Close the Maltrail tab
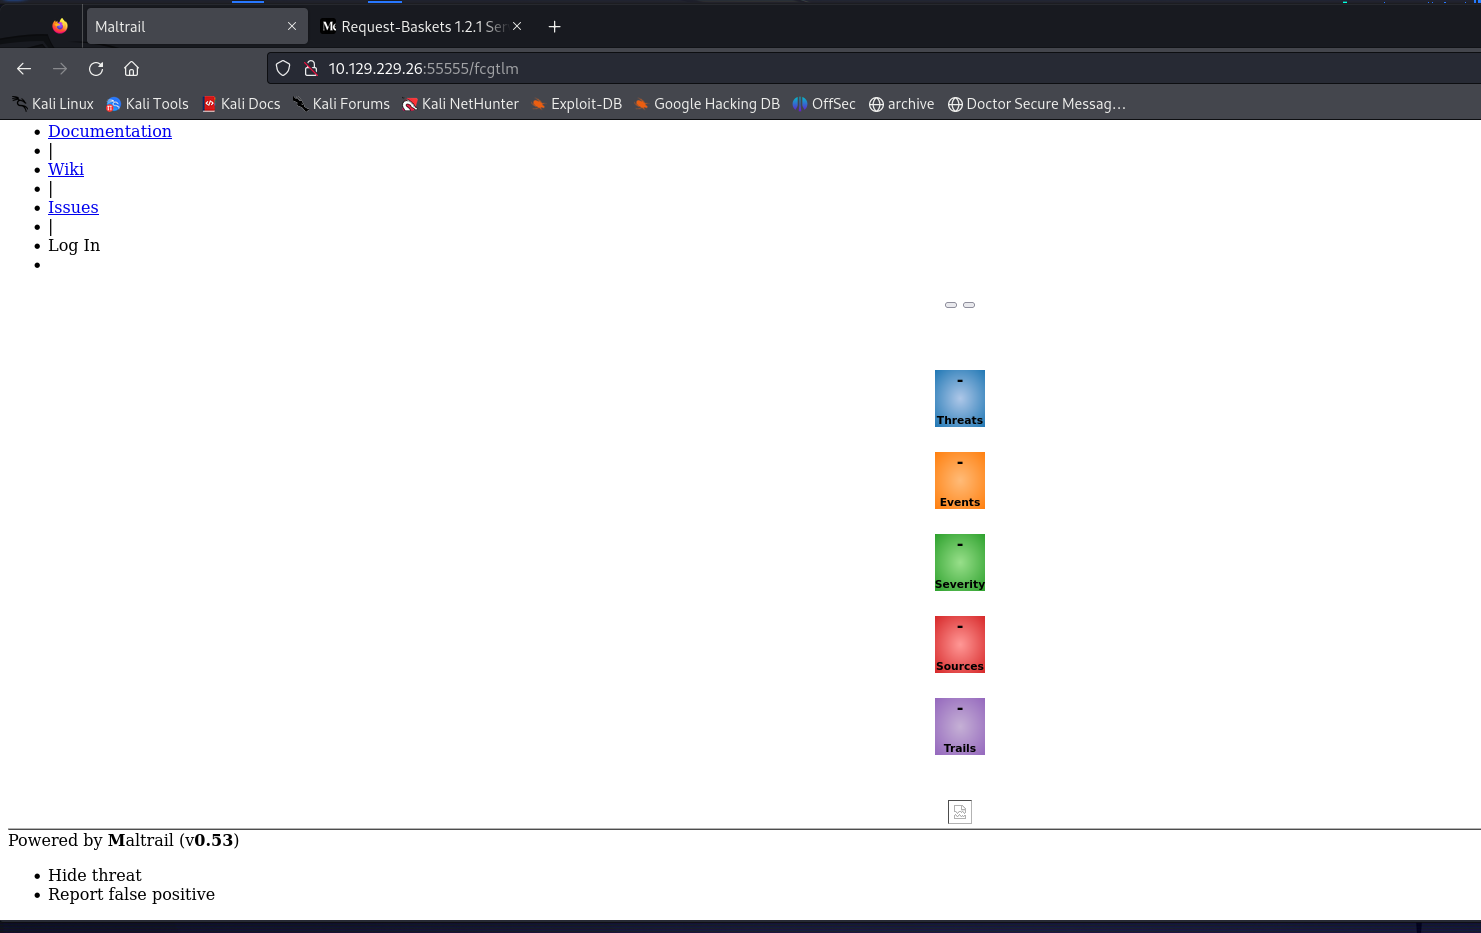 292,27
